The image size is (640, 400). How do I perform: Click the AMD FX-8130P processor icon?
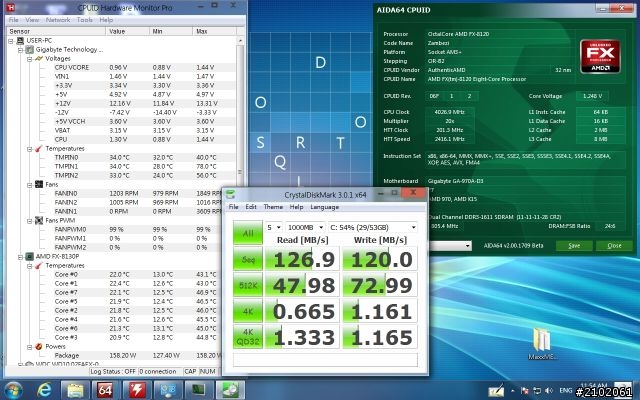point(29,256)
